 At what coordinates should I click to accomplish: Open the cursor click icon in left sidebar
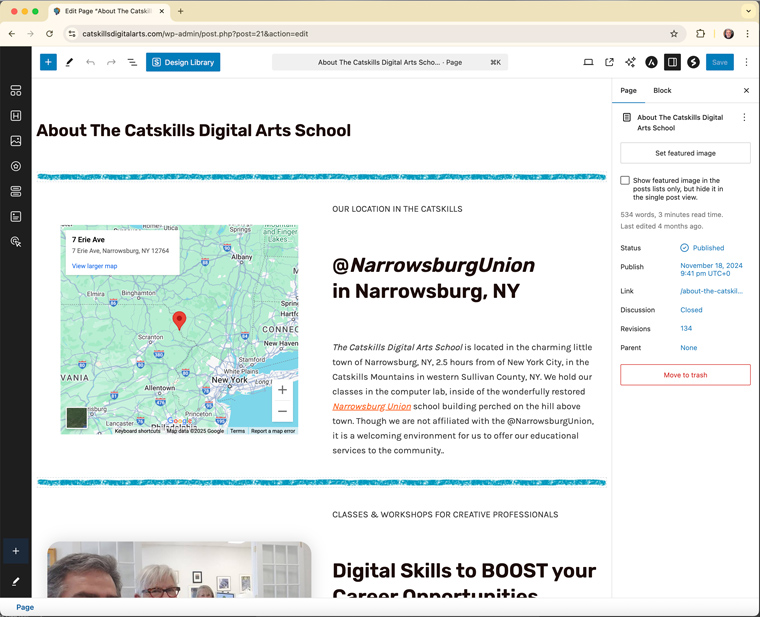[16, 242]
